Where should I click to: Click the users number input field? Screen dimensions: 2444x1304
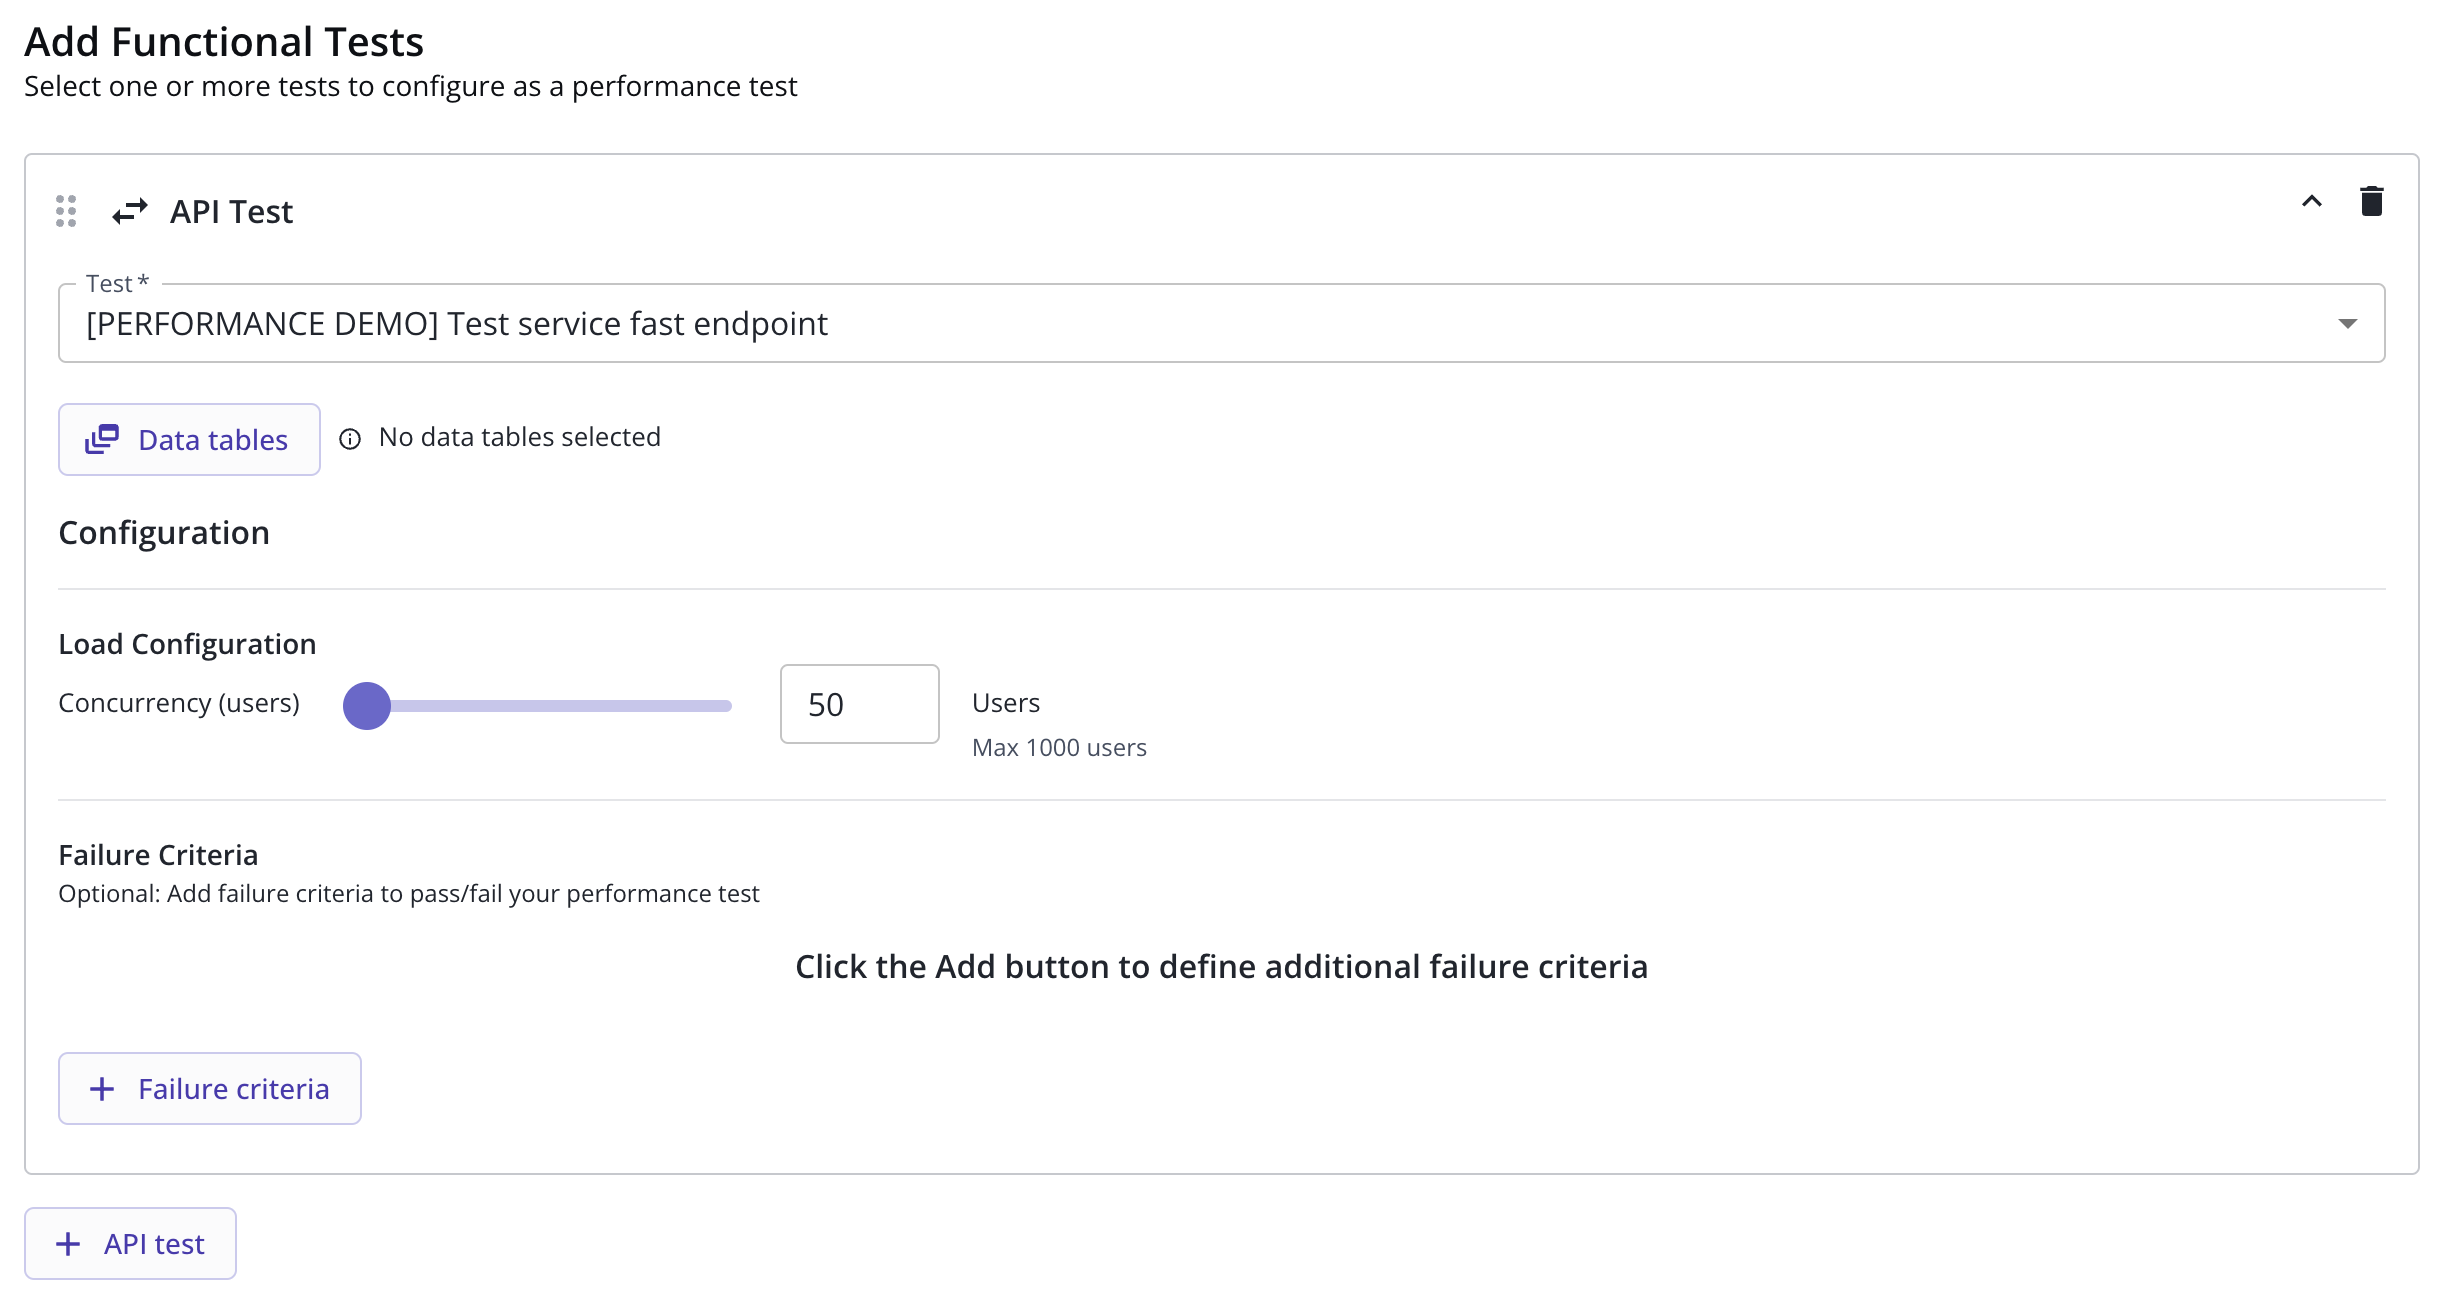point(859,704)
